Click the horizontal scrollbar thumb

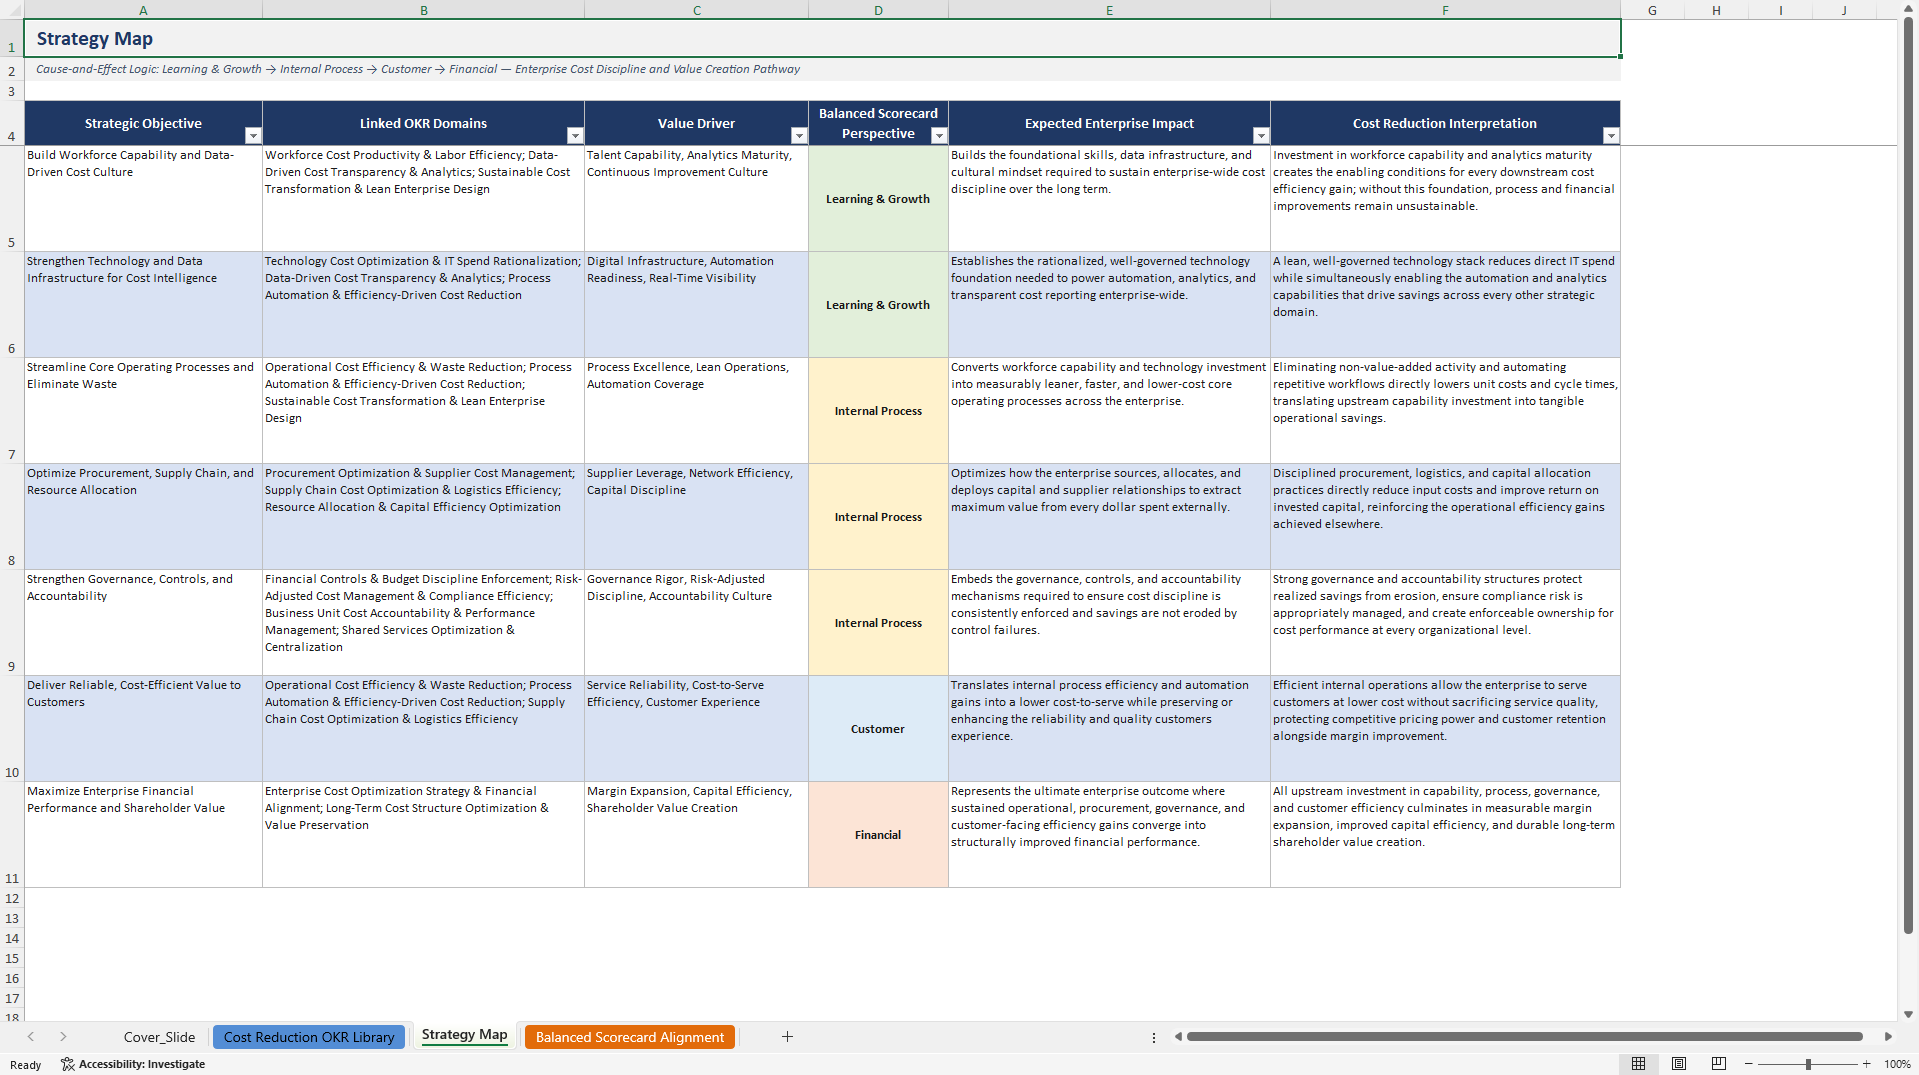pyautogui.click(x=1524, y=1037)
